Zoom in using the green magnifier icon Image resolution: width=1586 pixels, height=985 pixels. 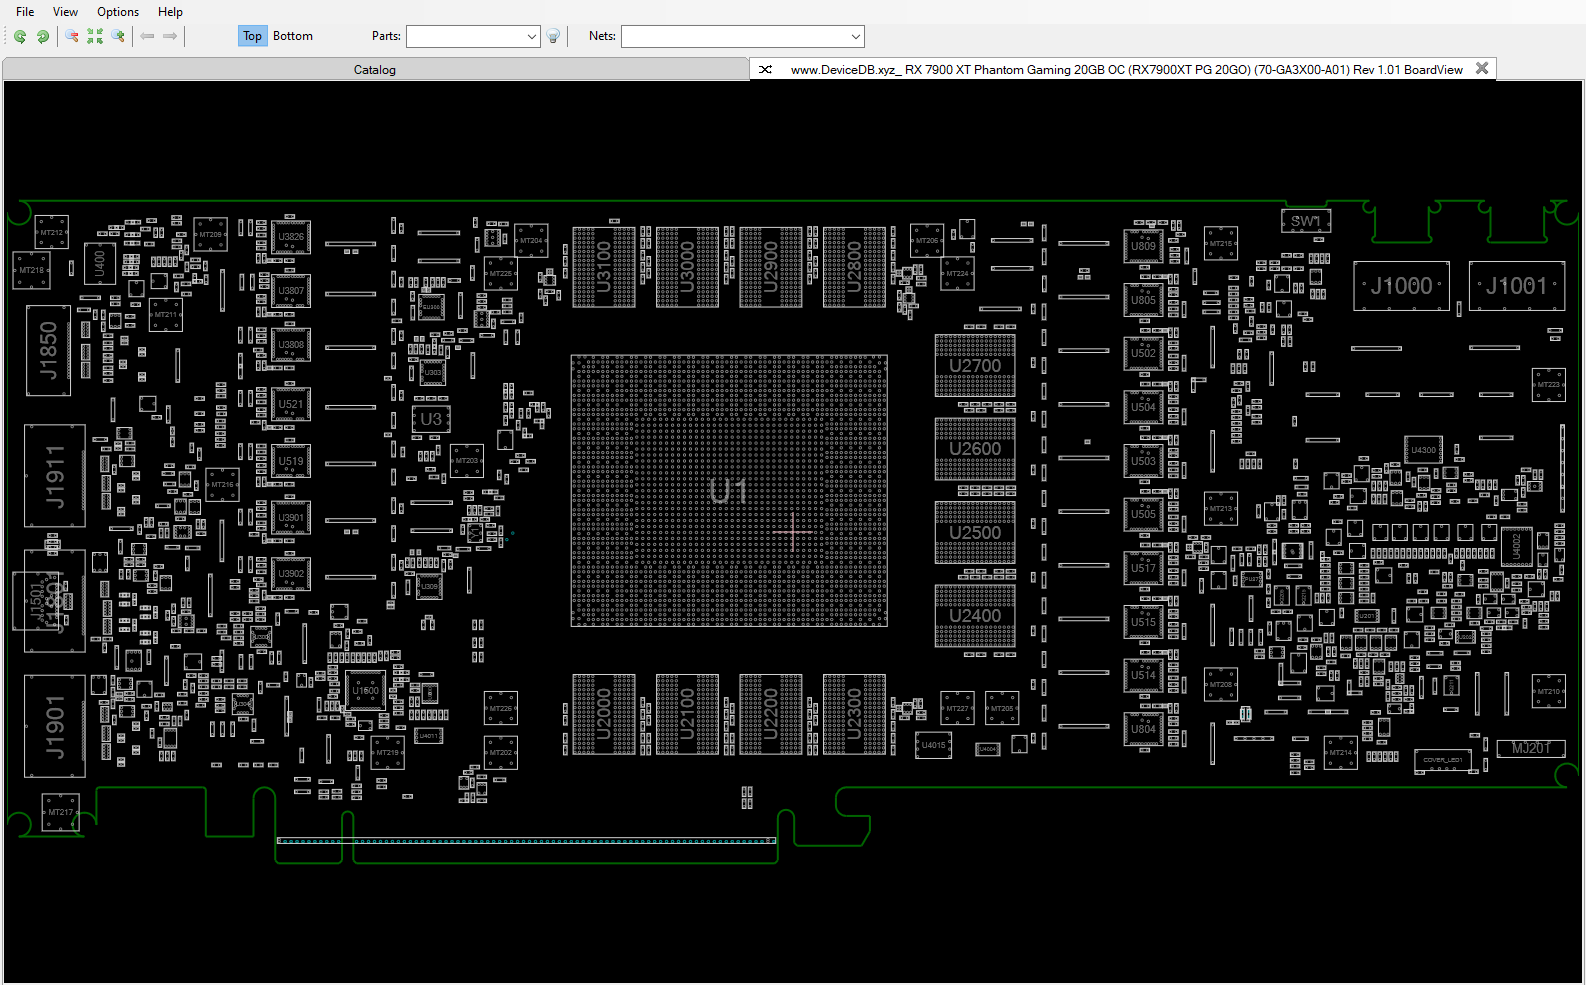(118, 36)
